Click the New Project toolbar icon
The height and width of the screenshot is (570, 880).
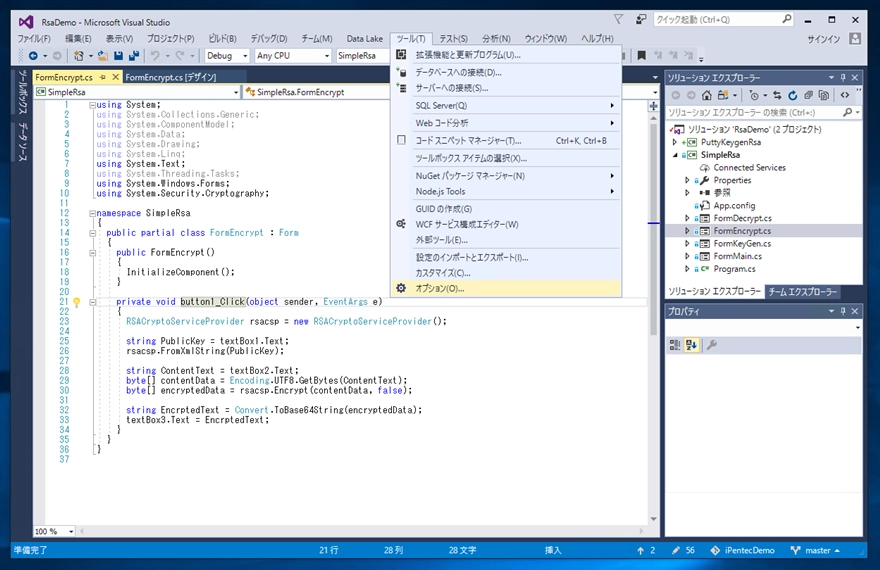click(79, 56)
